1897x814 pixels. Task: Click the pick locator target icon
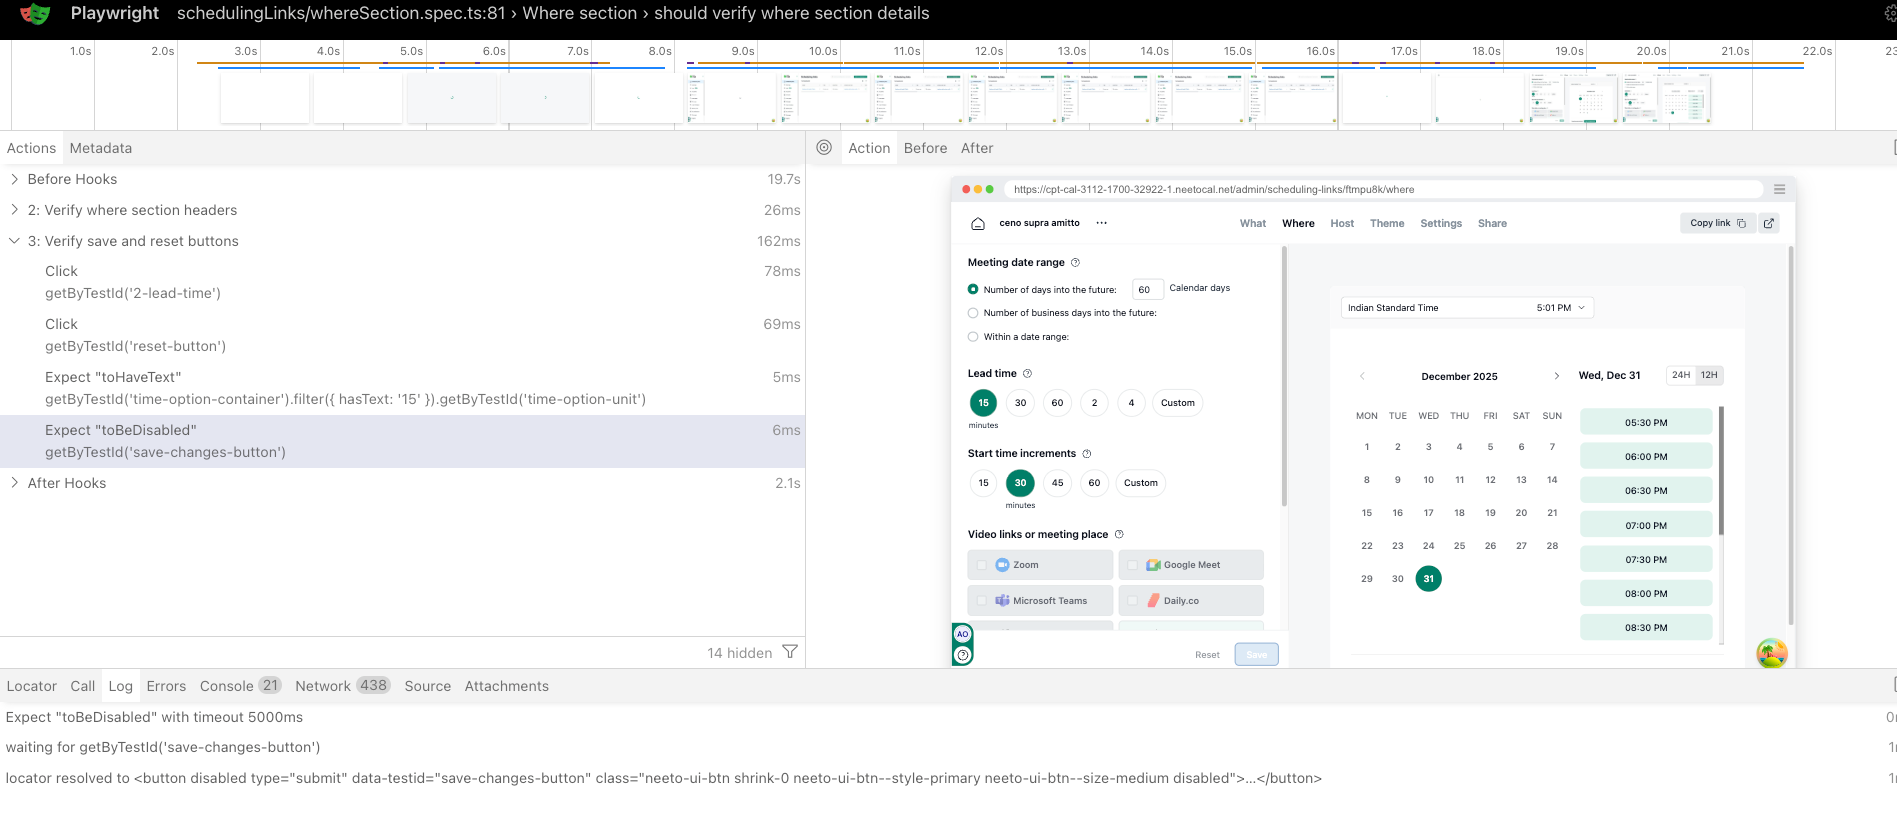[x=824, y=147]
